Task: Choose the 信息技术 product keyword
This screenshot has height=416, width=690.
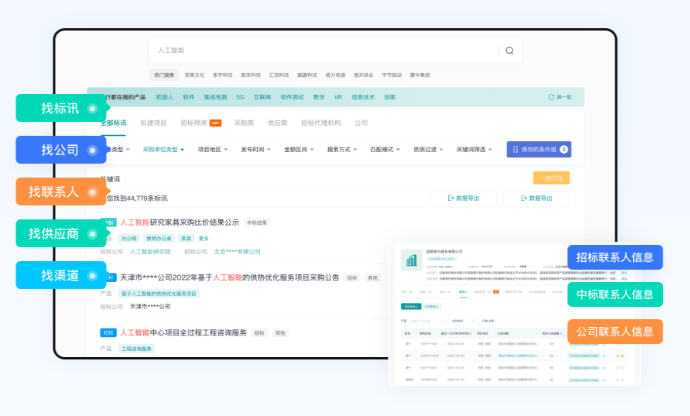Action: pyautogui.click(x=363, y=97)
